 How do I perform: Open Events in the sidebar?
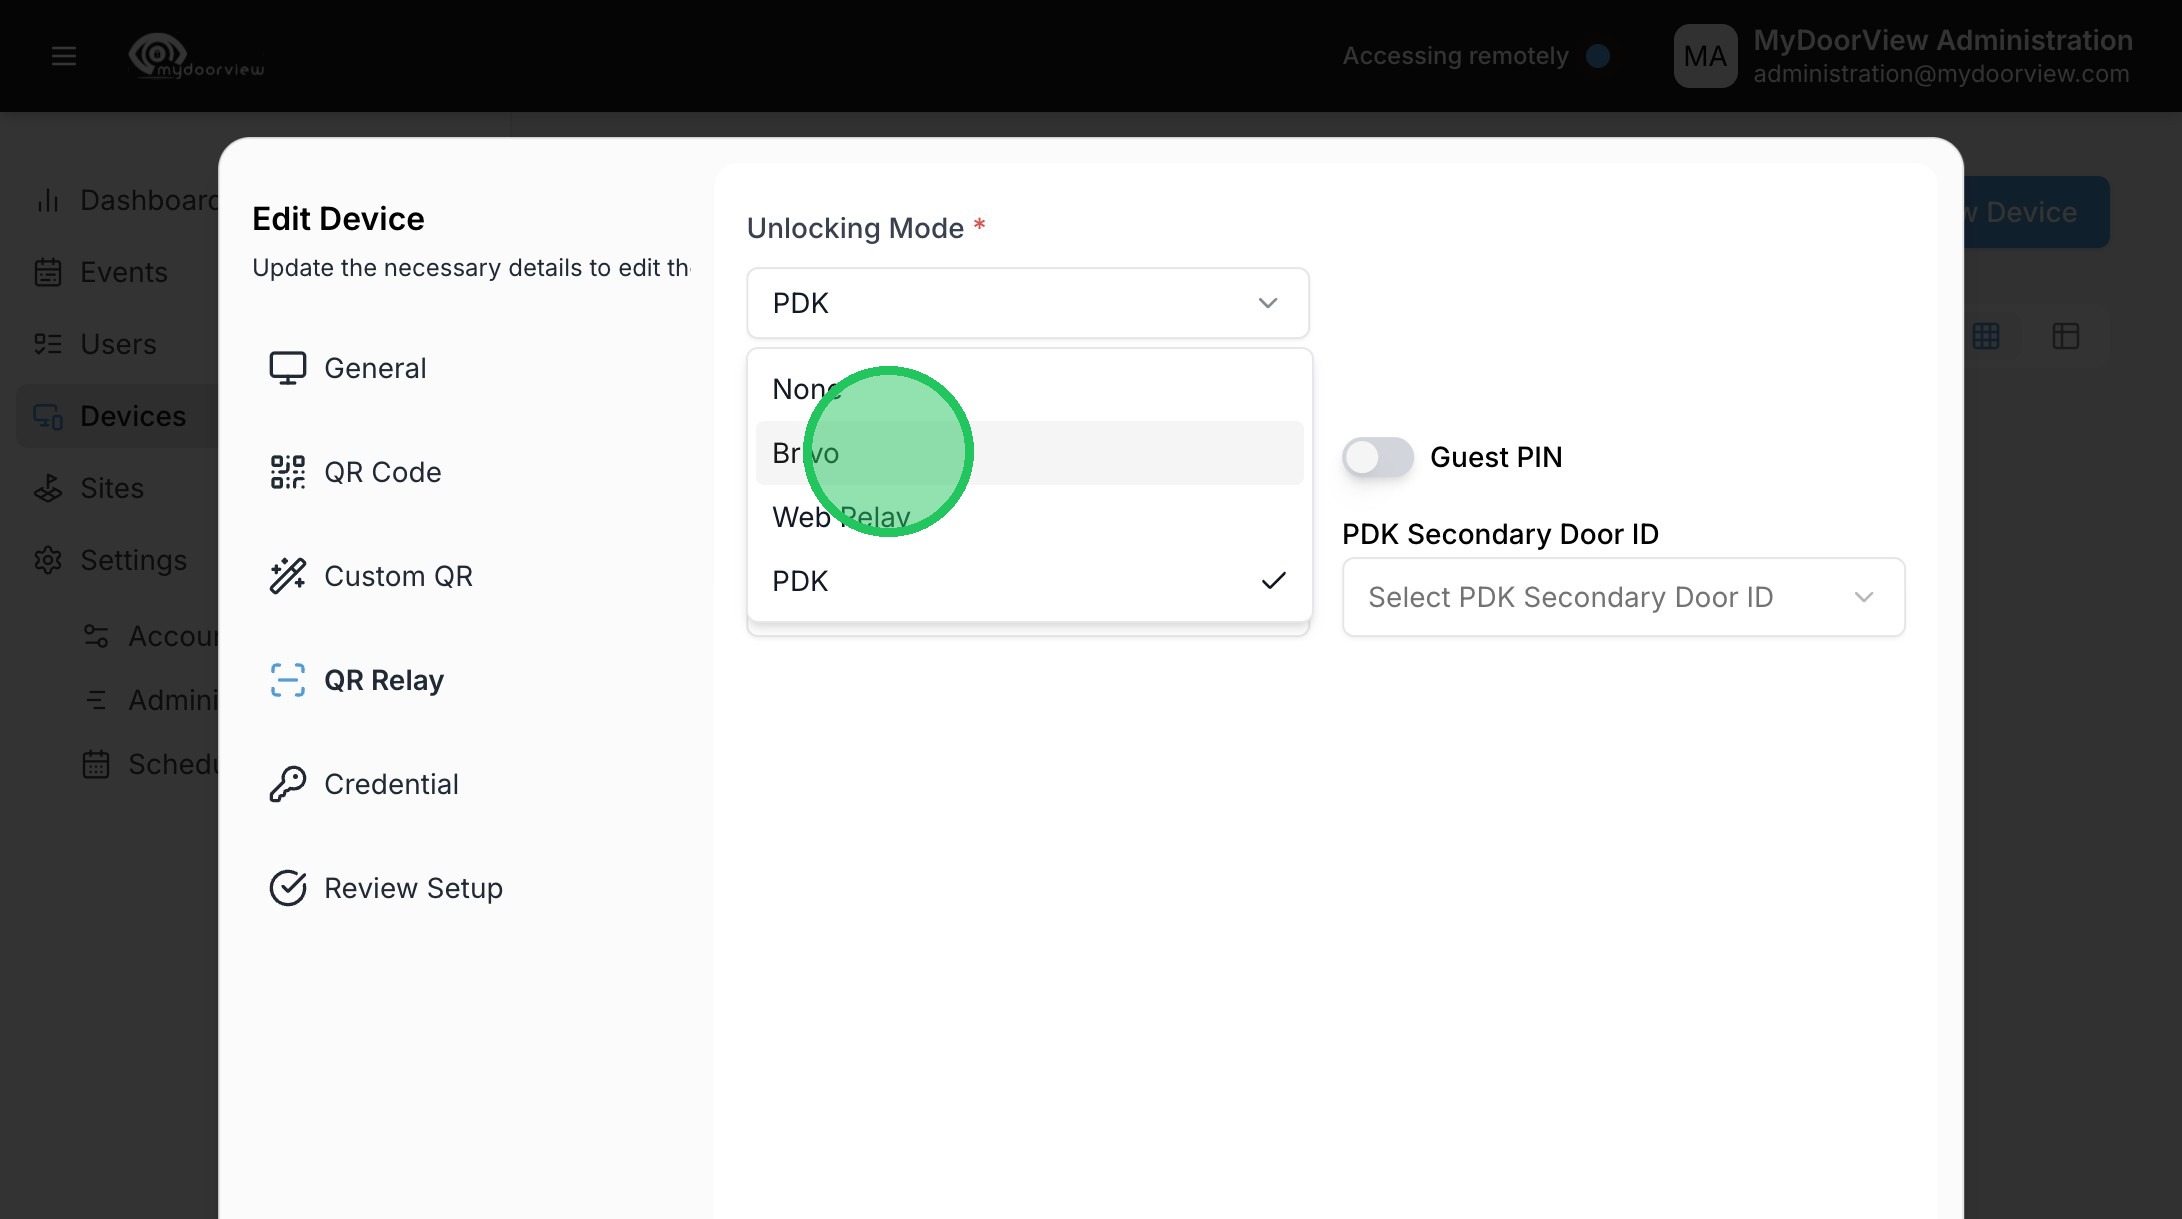pos(123,272)
